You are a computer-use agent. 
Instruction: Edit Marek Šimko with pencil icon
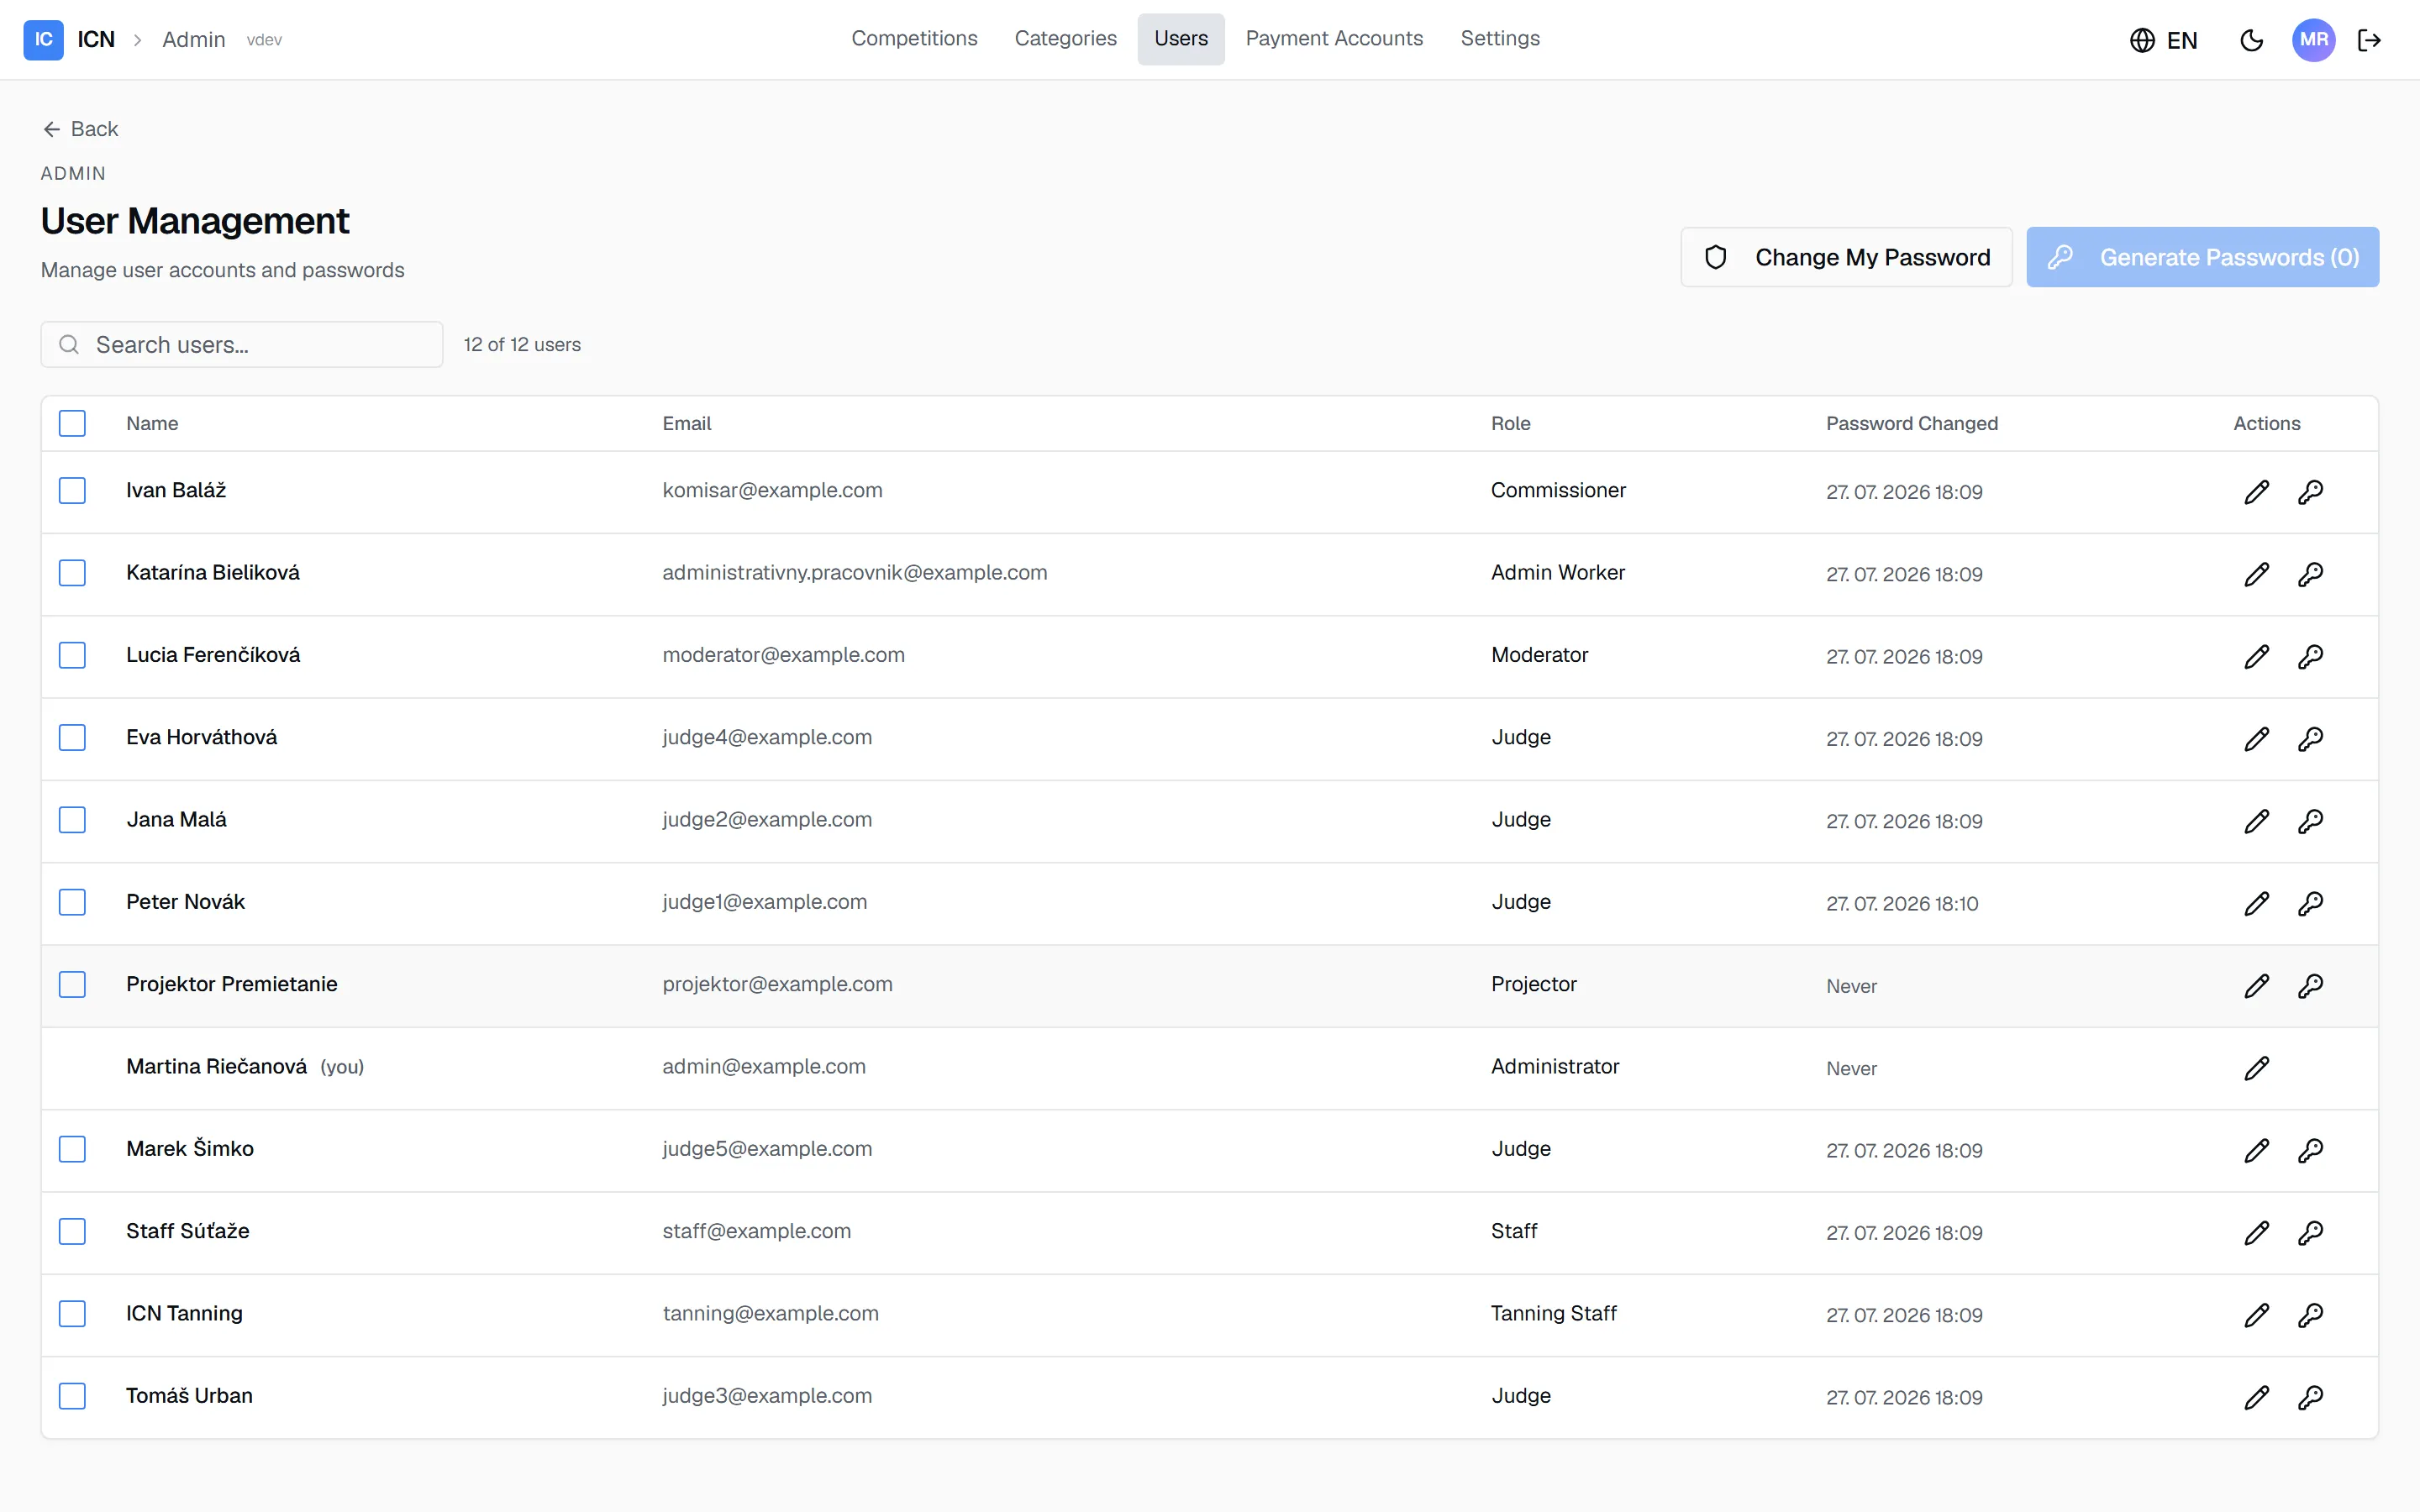[x=2256, y=1150]
